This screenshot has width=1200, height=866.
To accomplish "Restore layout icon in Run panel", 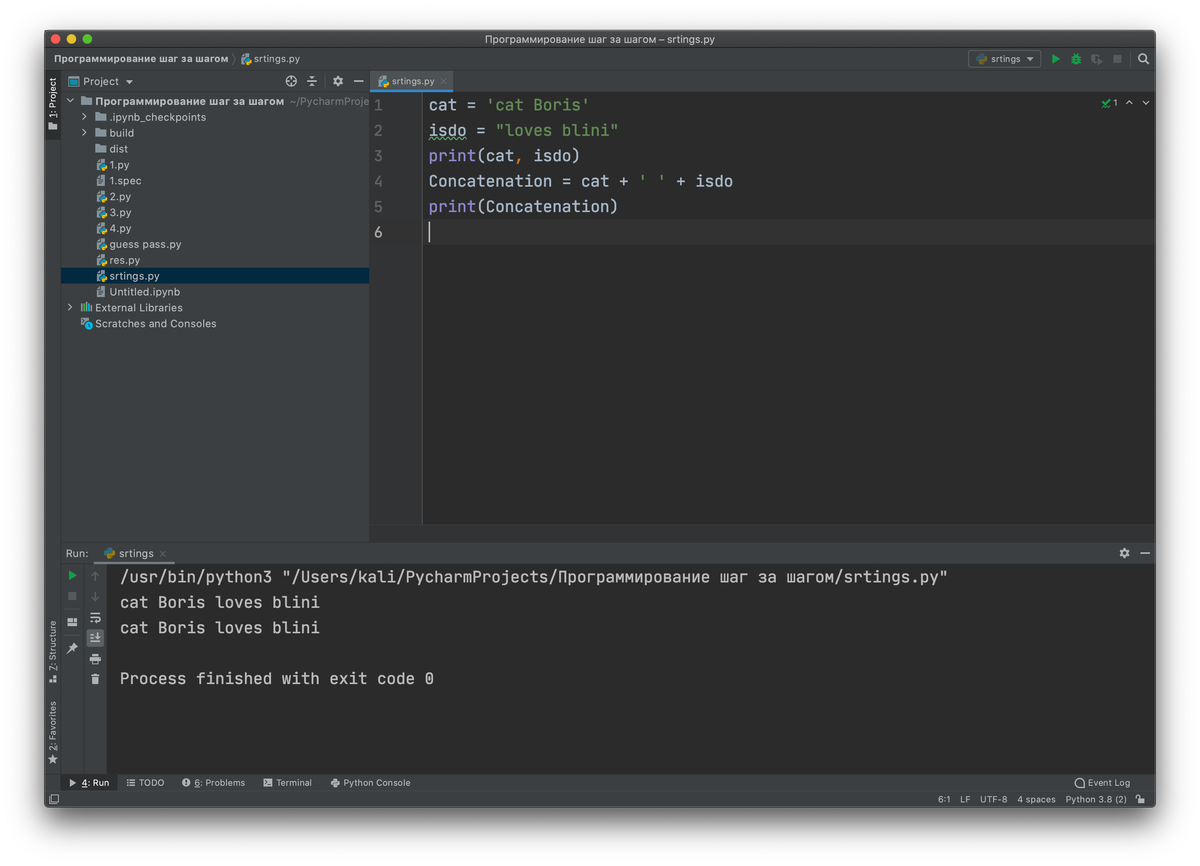I will click(72, 622).
